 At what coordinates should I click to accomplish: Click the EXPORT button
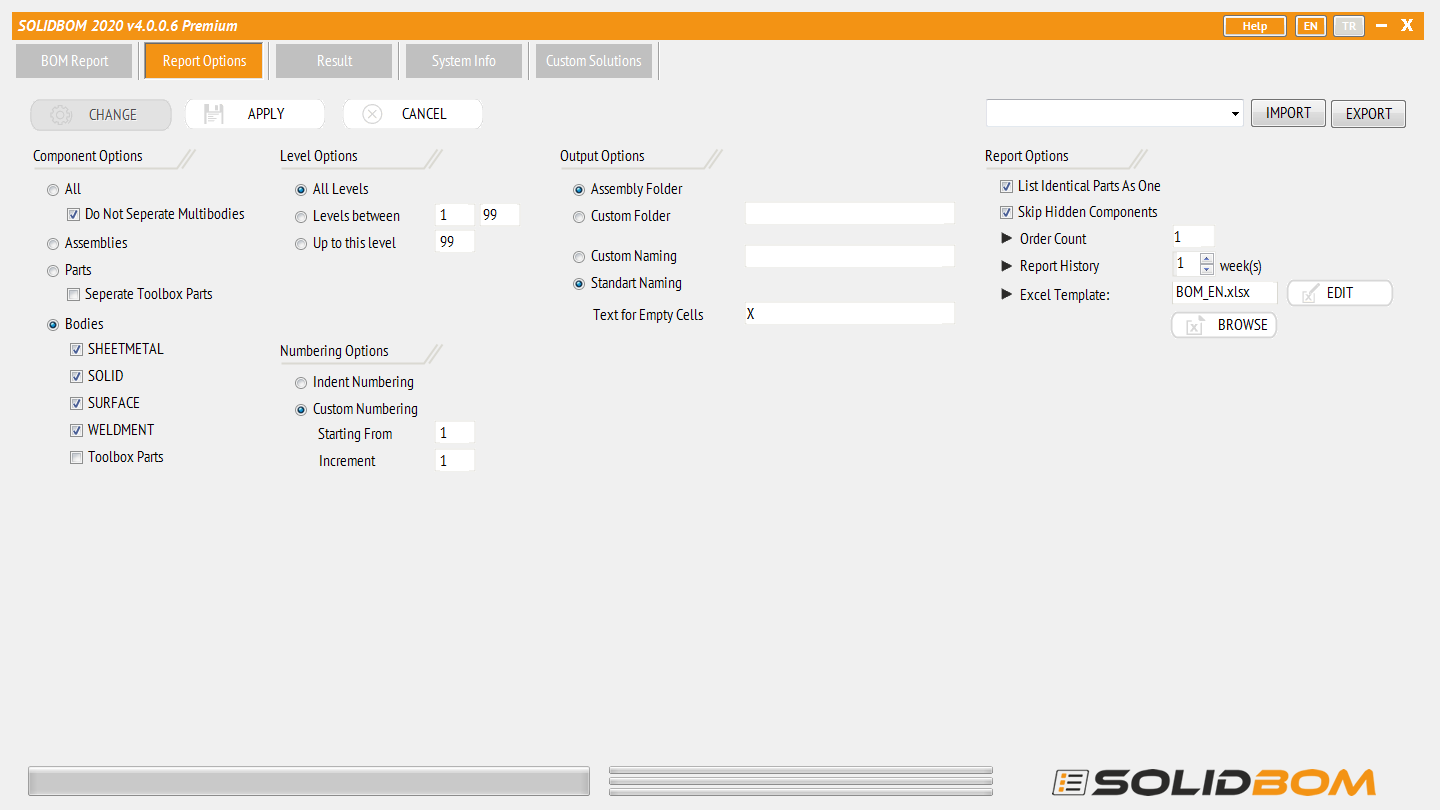1368,114
